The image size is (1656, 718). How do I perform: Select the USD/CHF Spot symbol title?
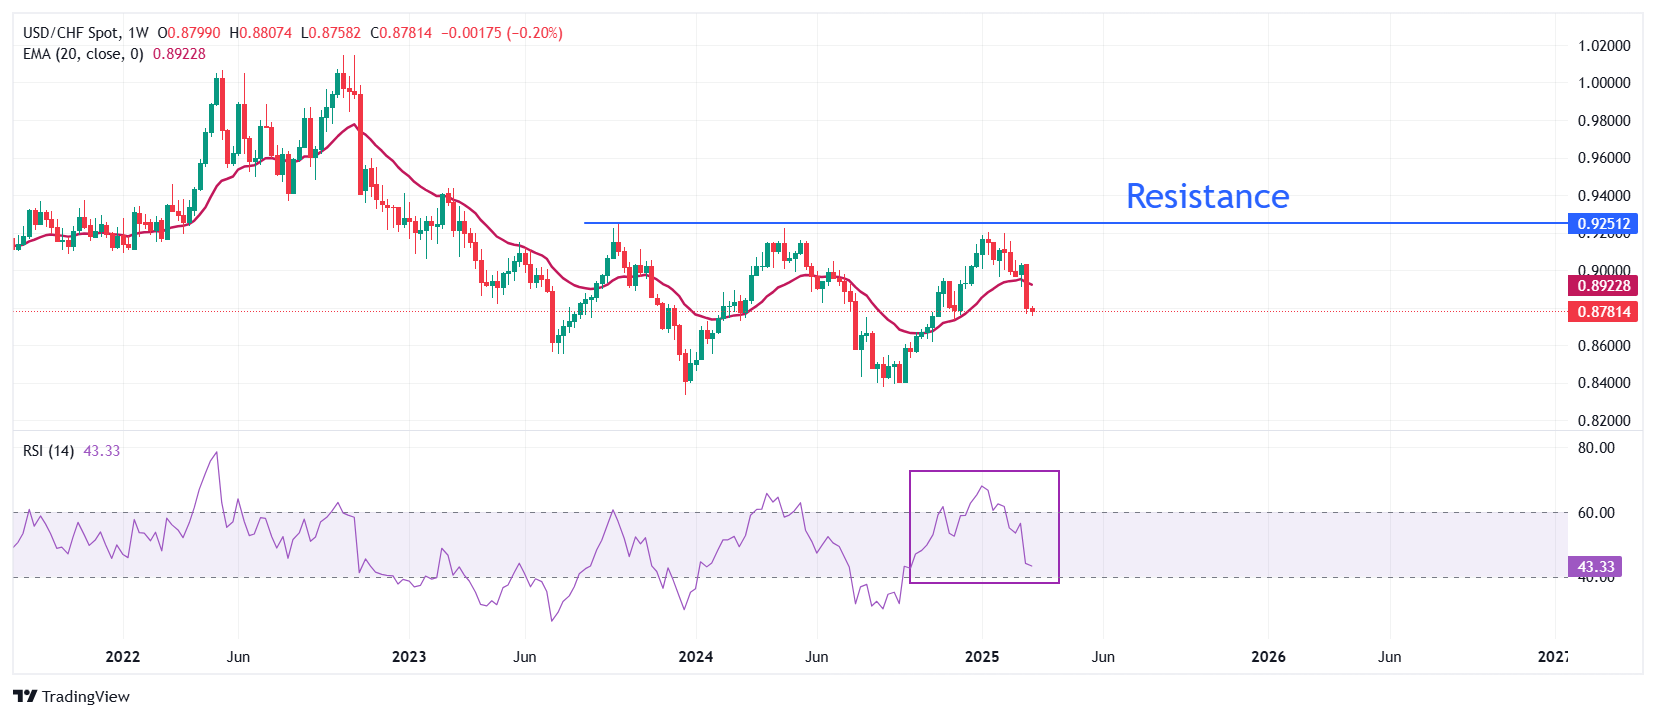[71, 33]
